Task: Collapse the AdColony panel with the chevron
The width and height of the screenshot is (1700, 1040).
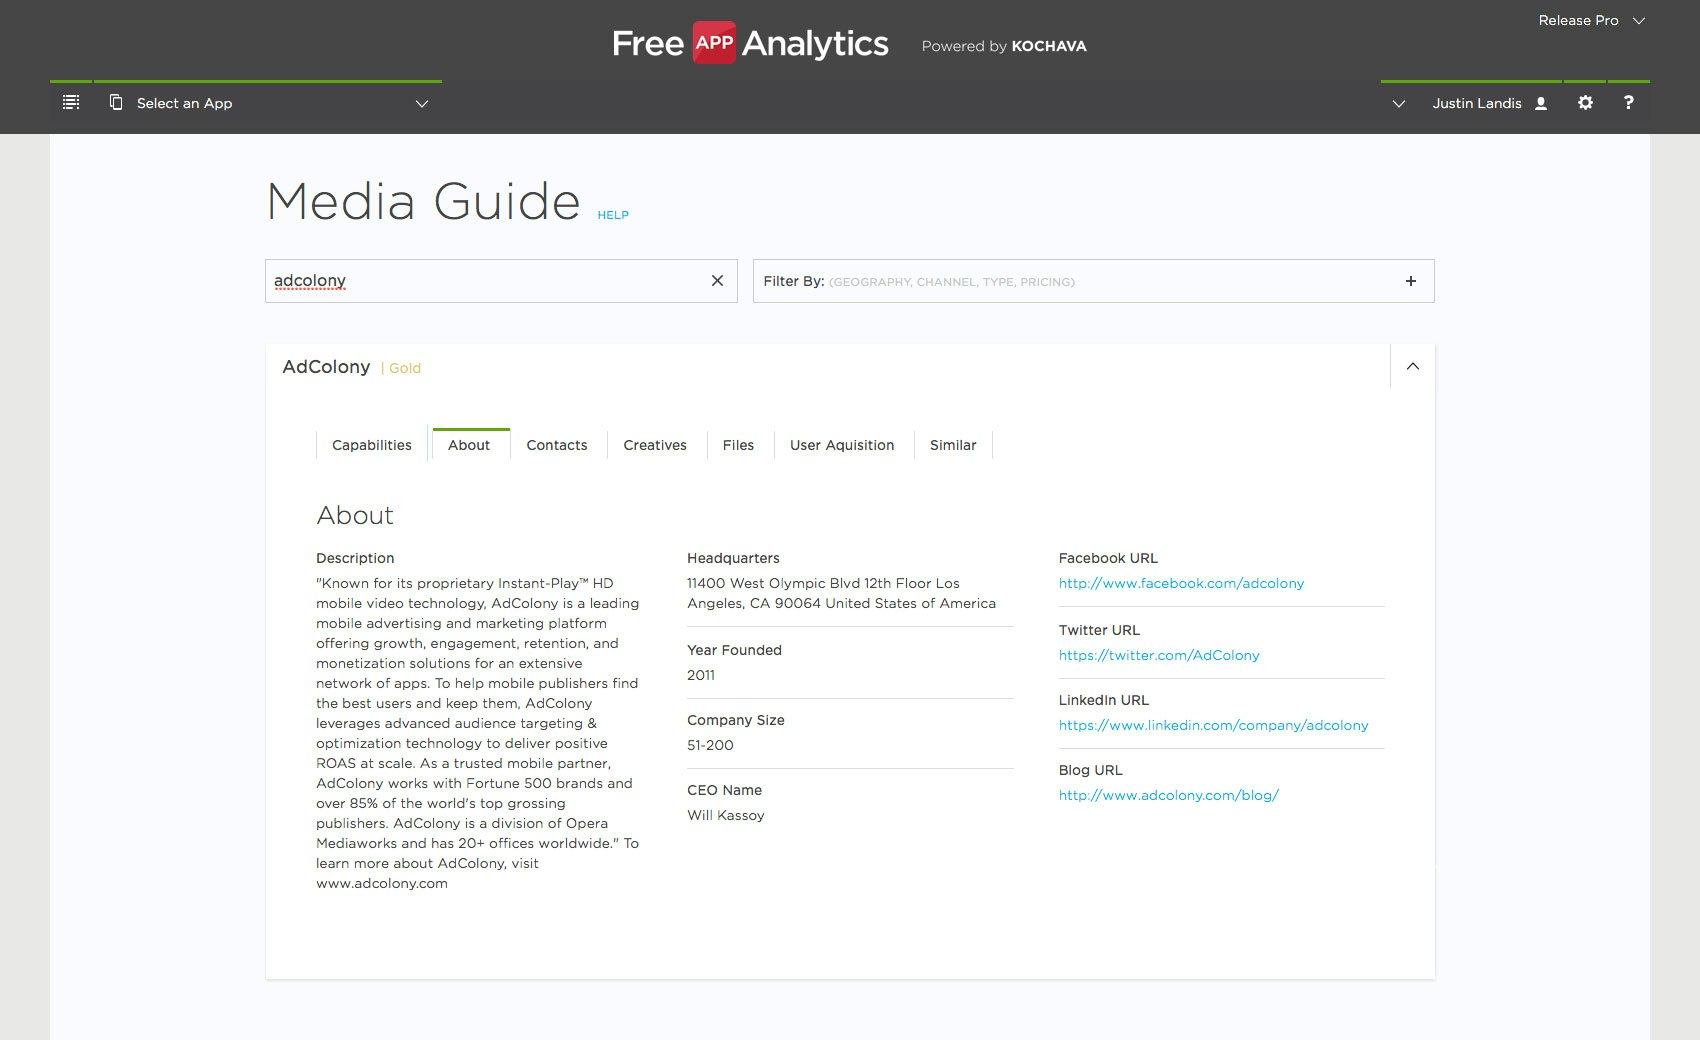Action: click(1412, 367)
